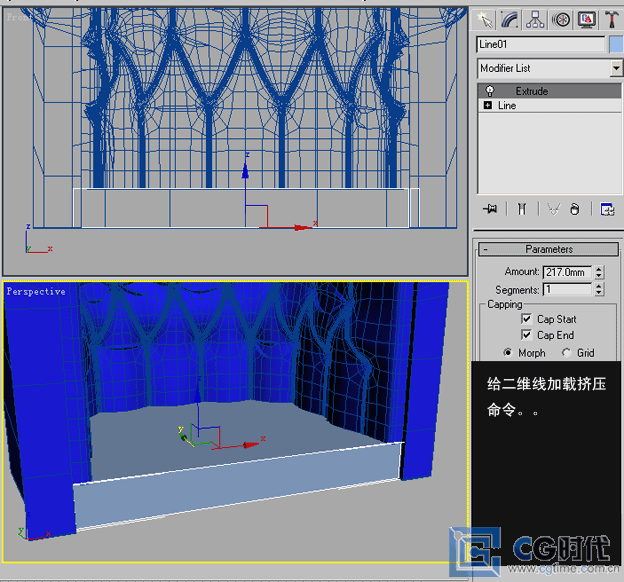Open the object color swatch
This screenshot has width=624, height=582.
point(616,44)
